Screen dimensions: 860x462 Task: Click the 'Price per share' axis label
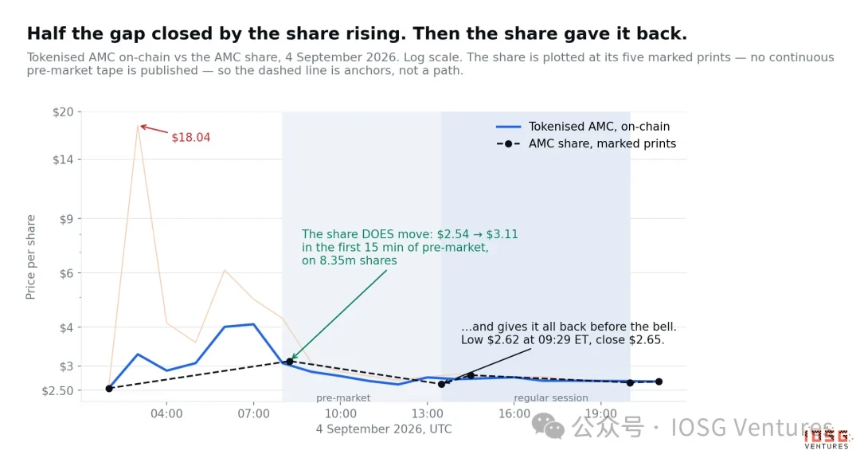coord(30,257)
